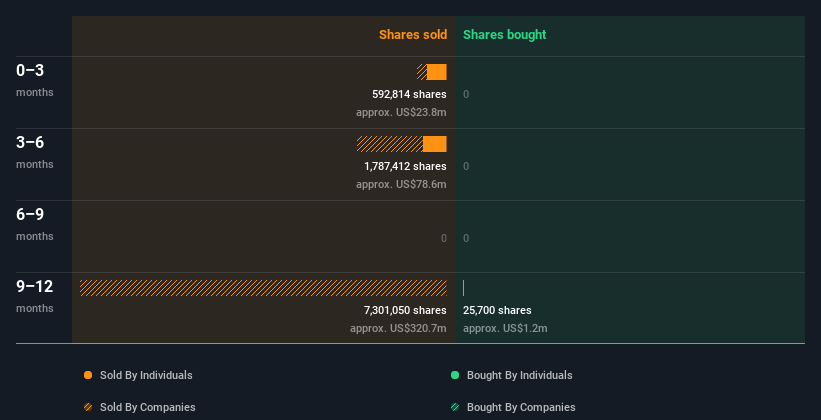This screenshot has height=420, width=821.
Task: Click the solid orange bar in 3–6 months
Action: (x=435, y=144)
